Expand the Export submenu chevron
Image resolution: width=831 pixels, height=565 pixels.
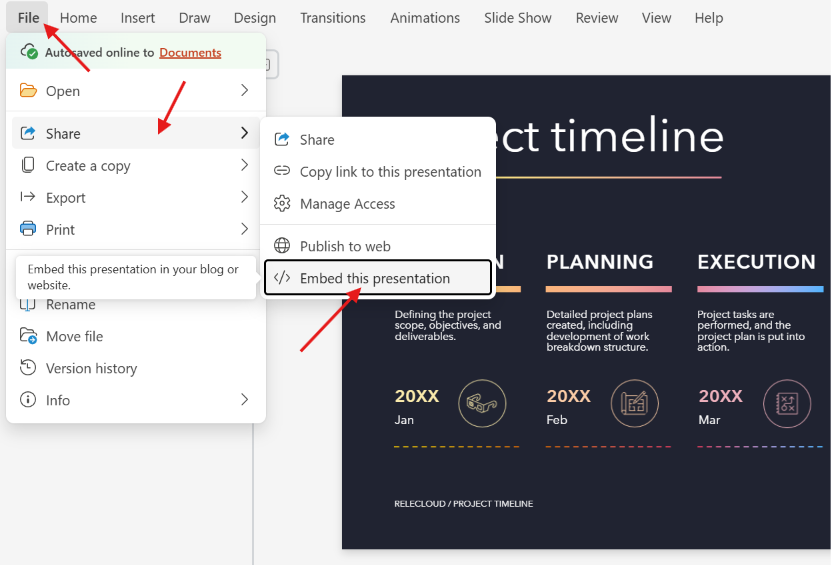pyautogui.click(x=244, y=197)
